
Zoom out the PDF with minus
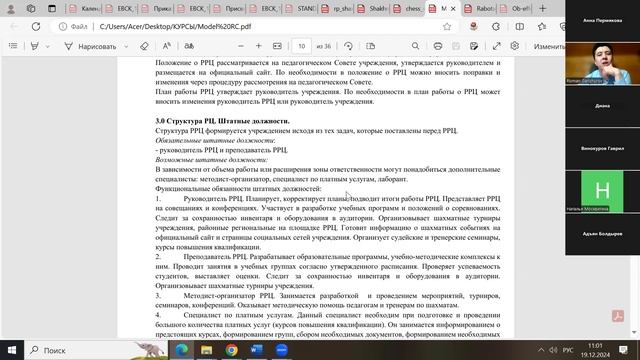pos(241,46)
